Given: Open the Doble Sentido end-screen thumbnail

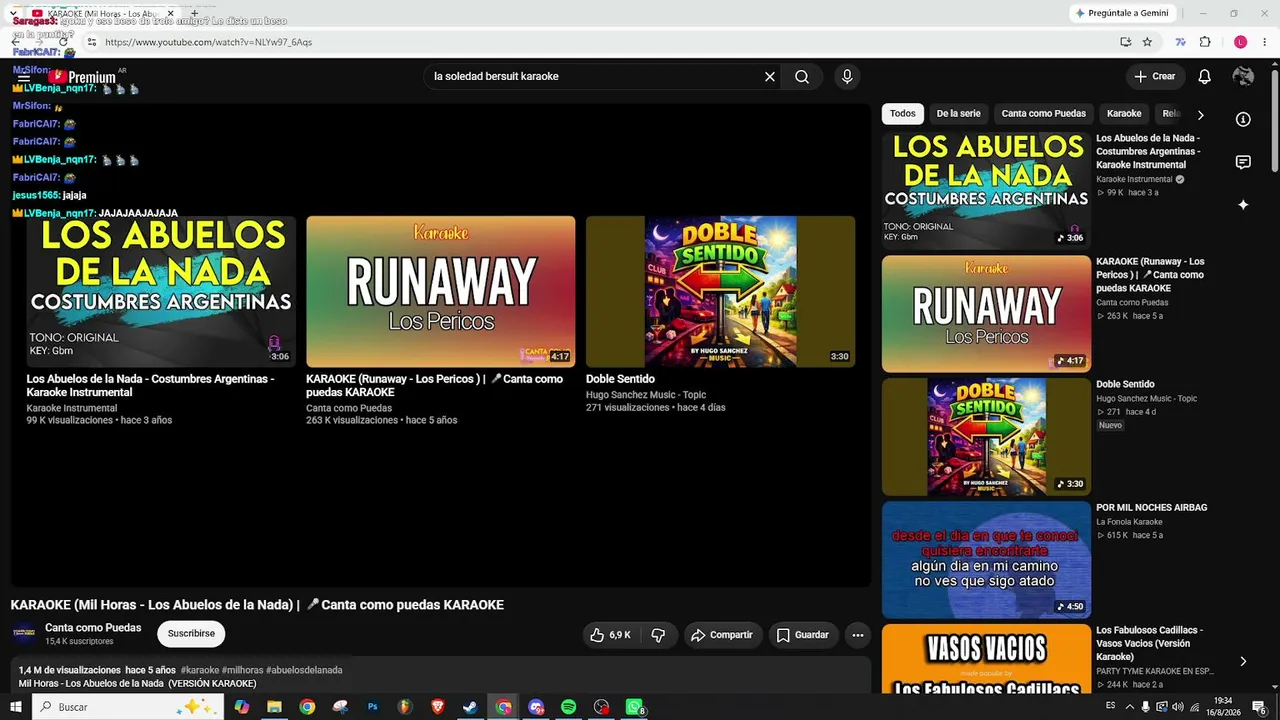Looking at the screenshot, I should tap(720, 291).
